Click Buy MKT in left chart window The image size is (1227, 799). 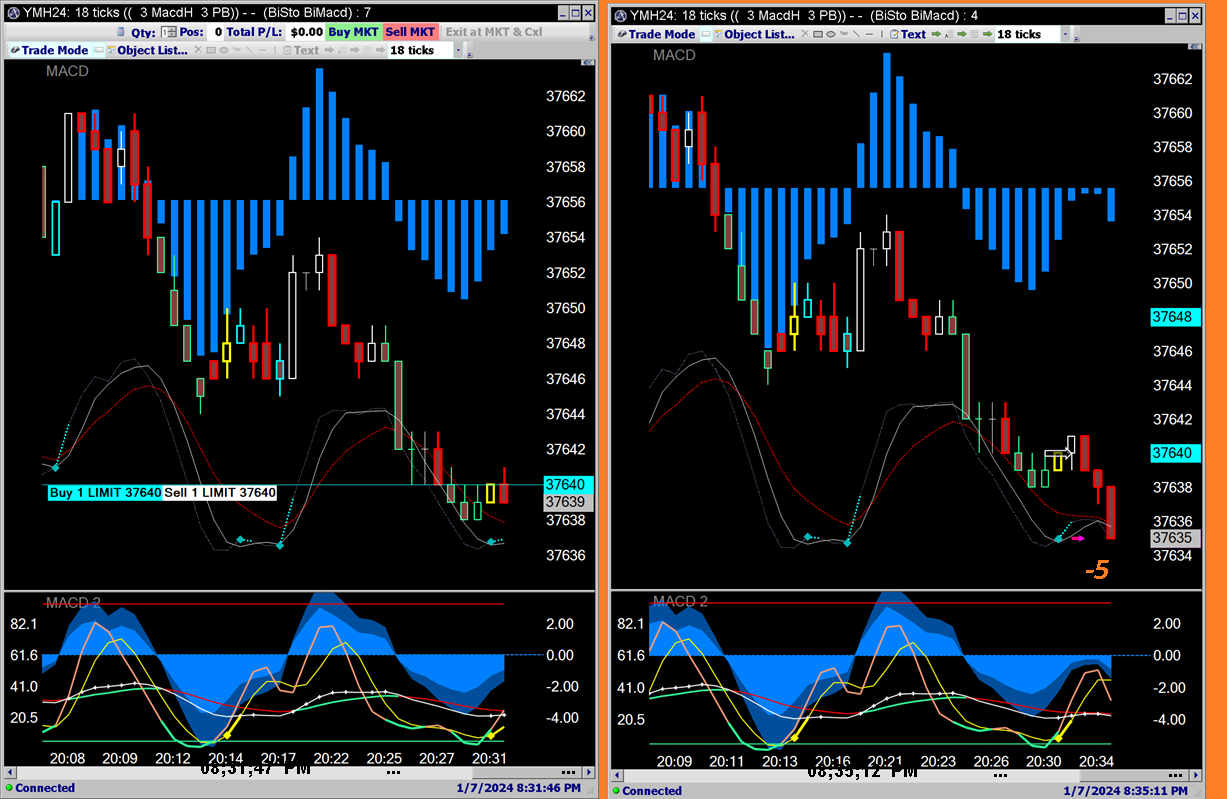(x=354, y=32)
